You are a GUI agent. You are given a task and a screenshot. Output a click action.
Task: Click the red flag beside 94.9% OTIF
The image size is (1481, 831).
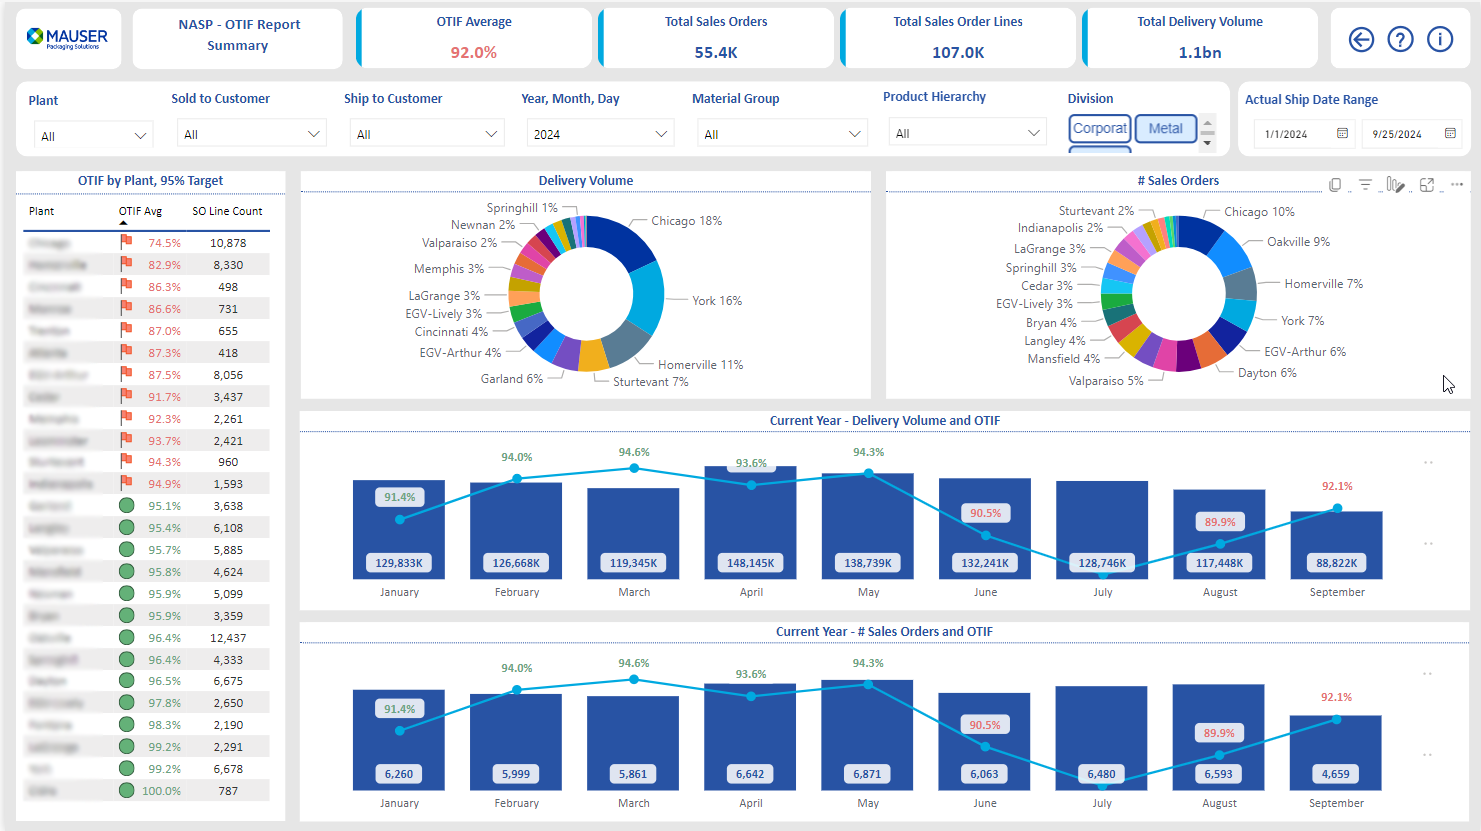click(x=126, y=483)
